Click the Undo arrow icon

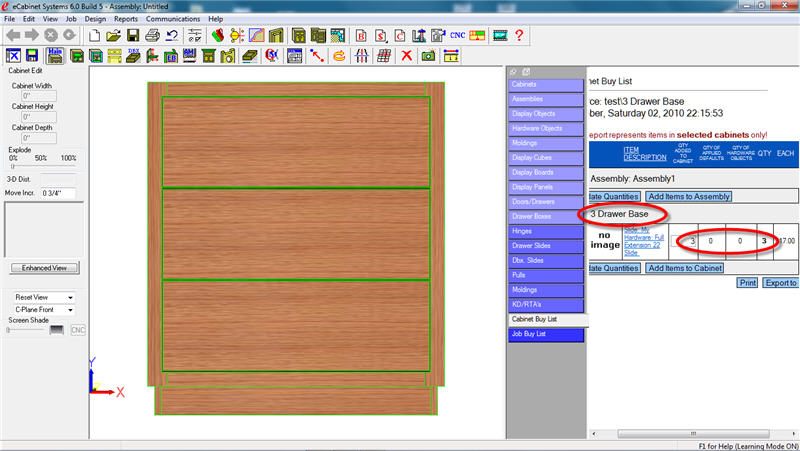coord(172,35)
